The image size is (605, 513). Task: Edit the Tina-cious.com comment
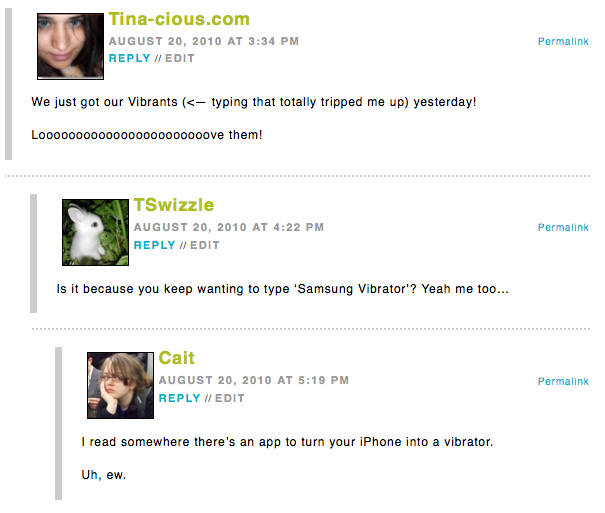(180, 58)
